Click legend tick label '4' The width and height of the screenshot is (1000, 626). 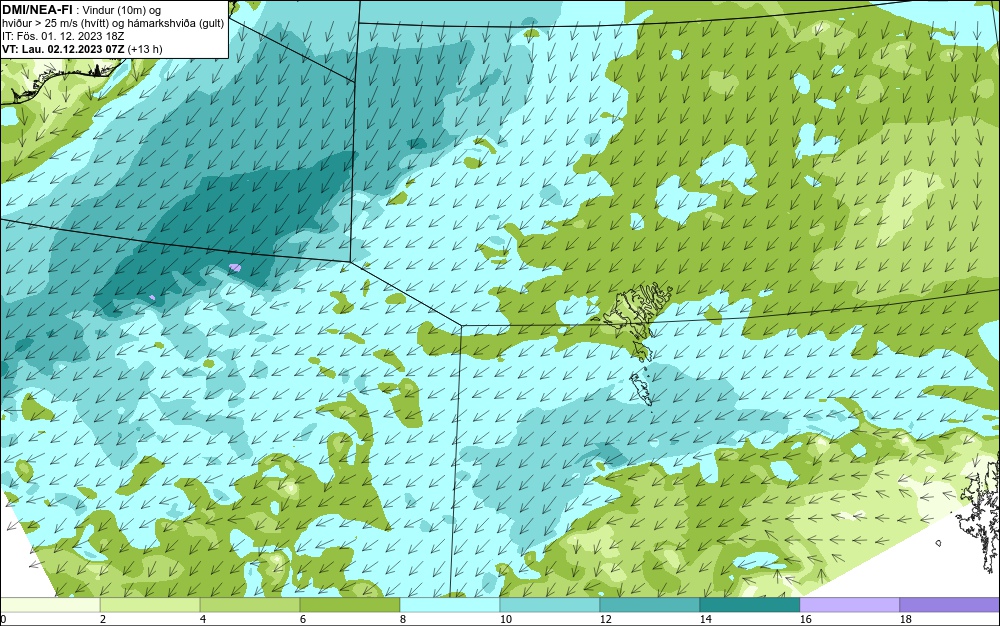(x=203, y=619)
